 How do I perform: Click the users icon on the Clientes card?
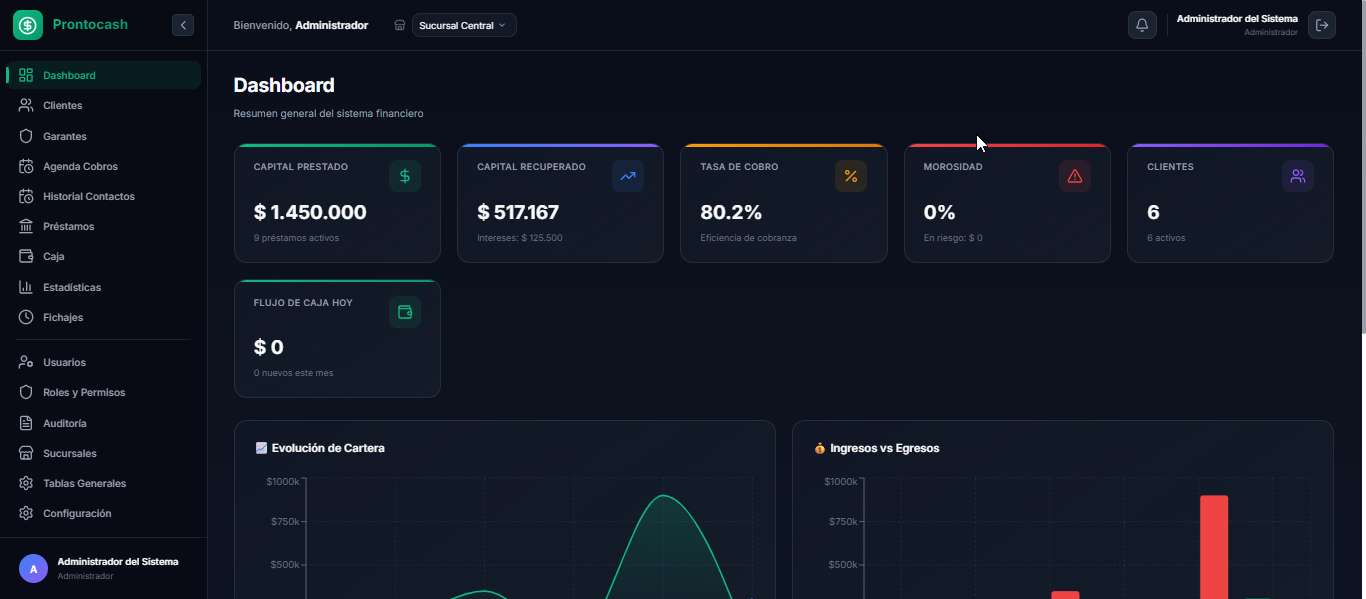tap(1298, 176)
